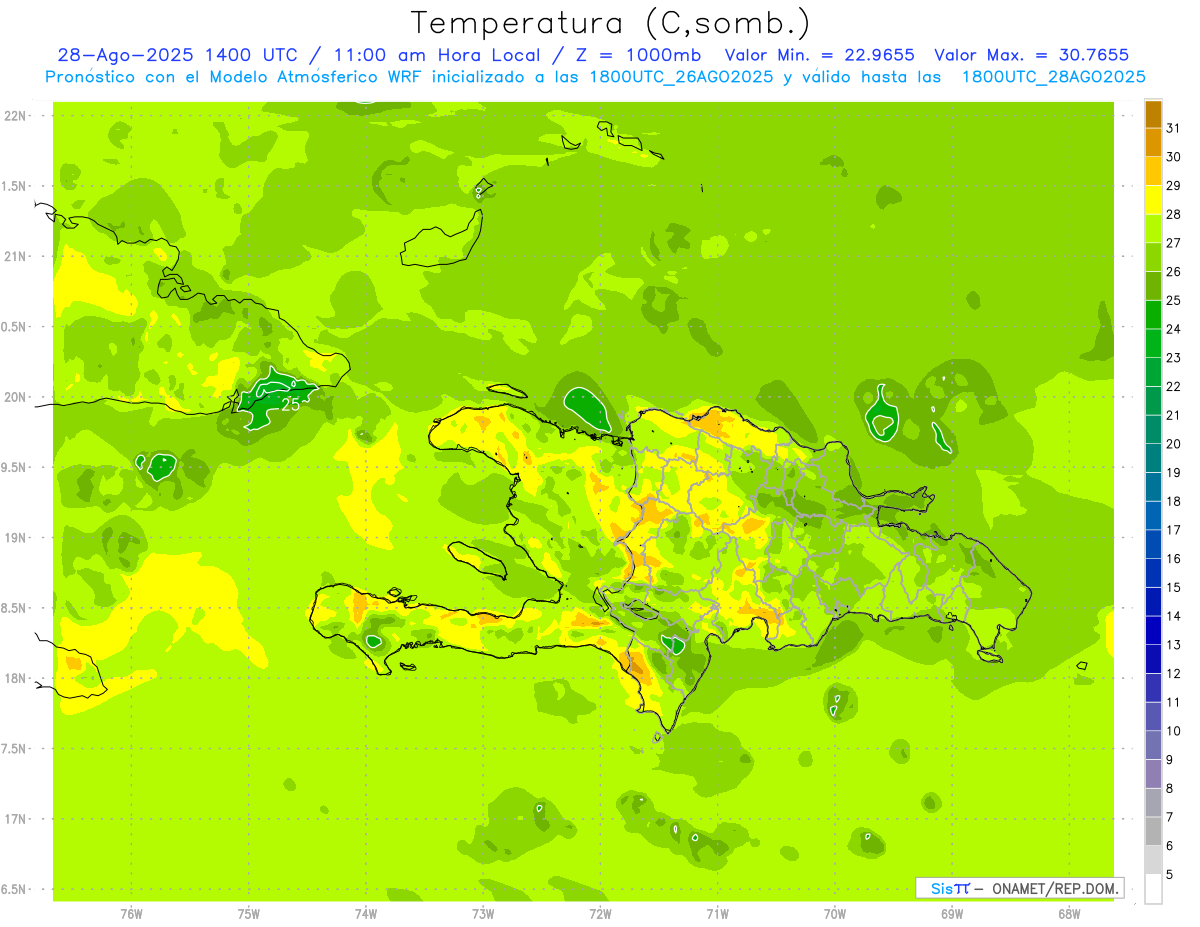Click the '19N' latitude label
The image size is (1200, 927).
point(15,537)
